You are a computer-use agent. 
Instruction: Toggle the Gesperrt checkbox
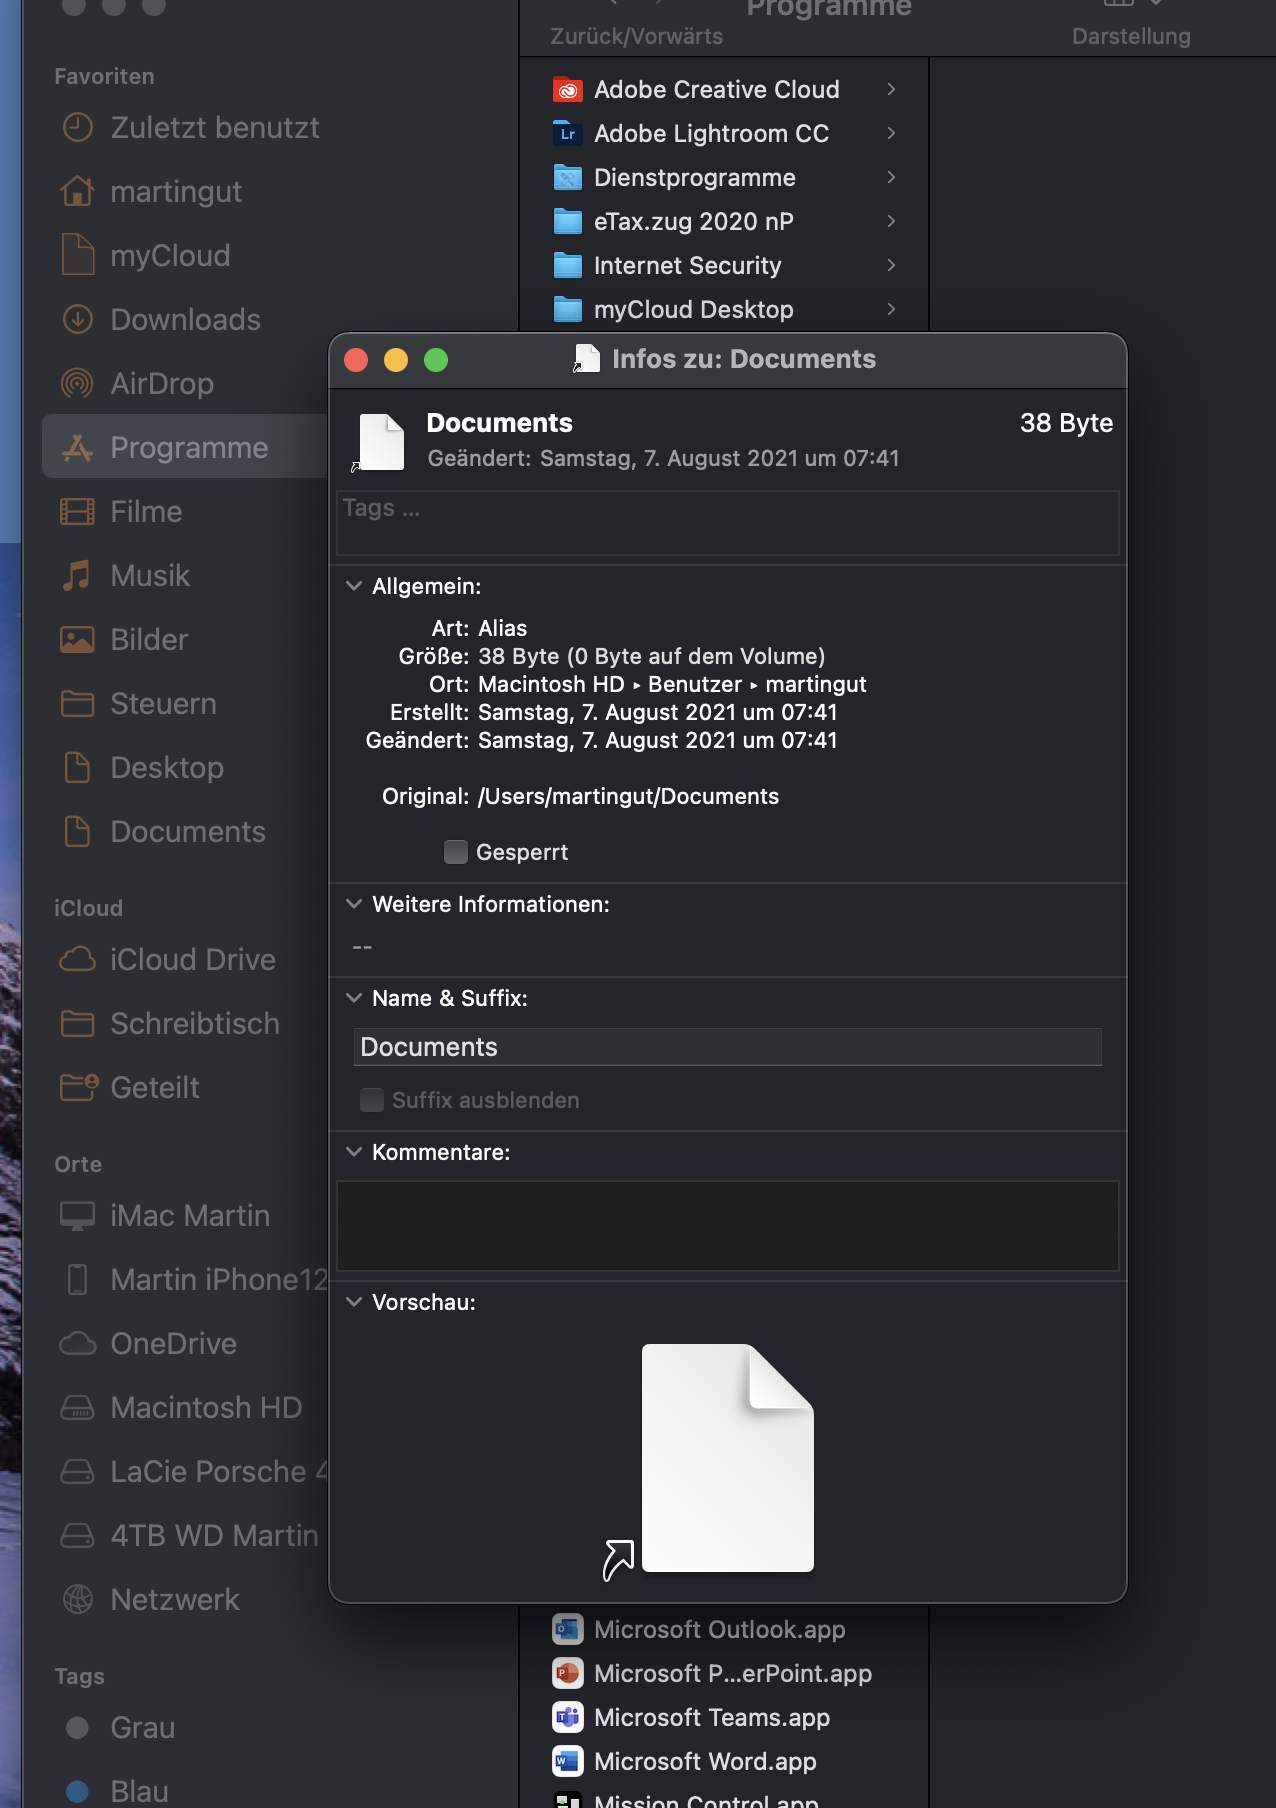point(456,852)
